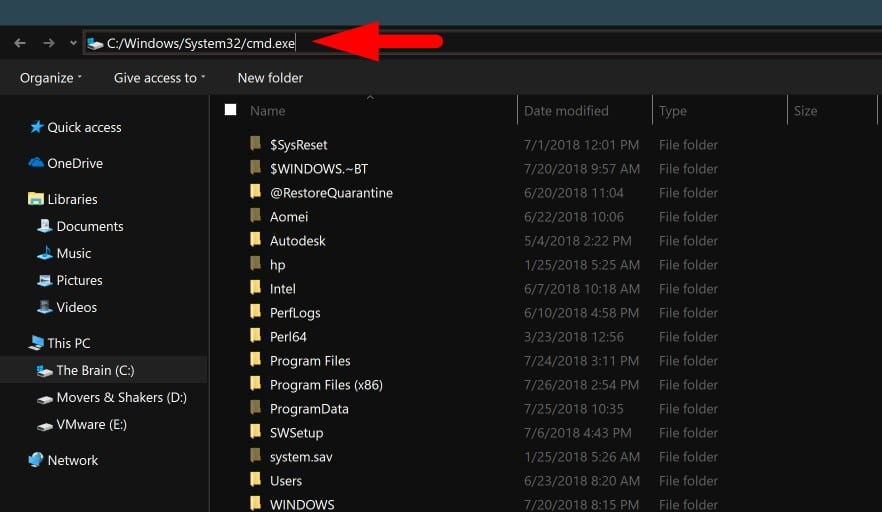Select the Users folder
This screenshot has height=512, width=882.
tap(286, 481)
